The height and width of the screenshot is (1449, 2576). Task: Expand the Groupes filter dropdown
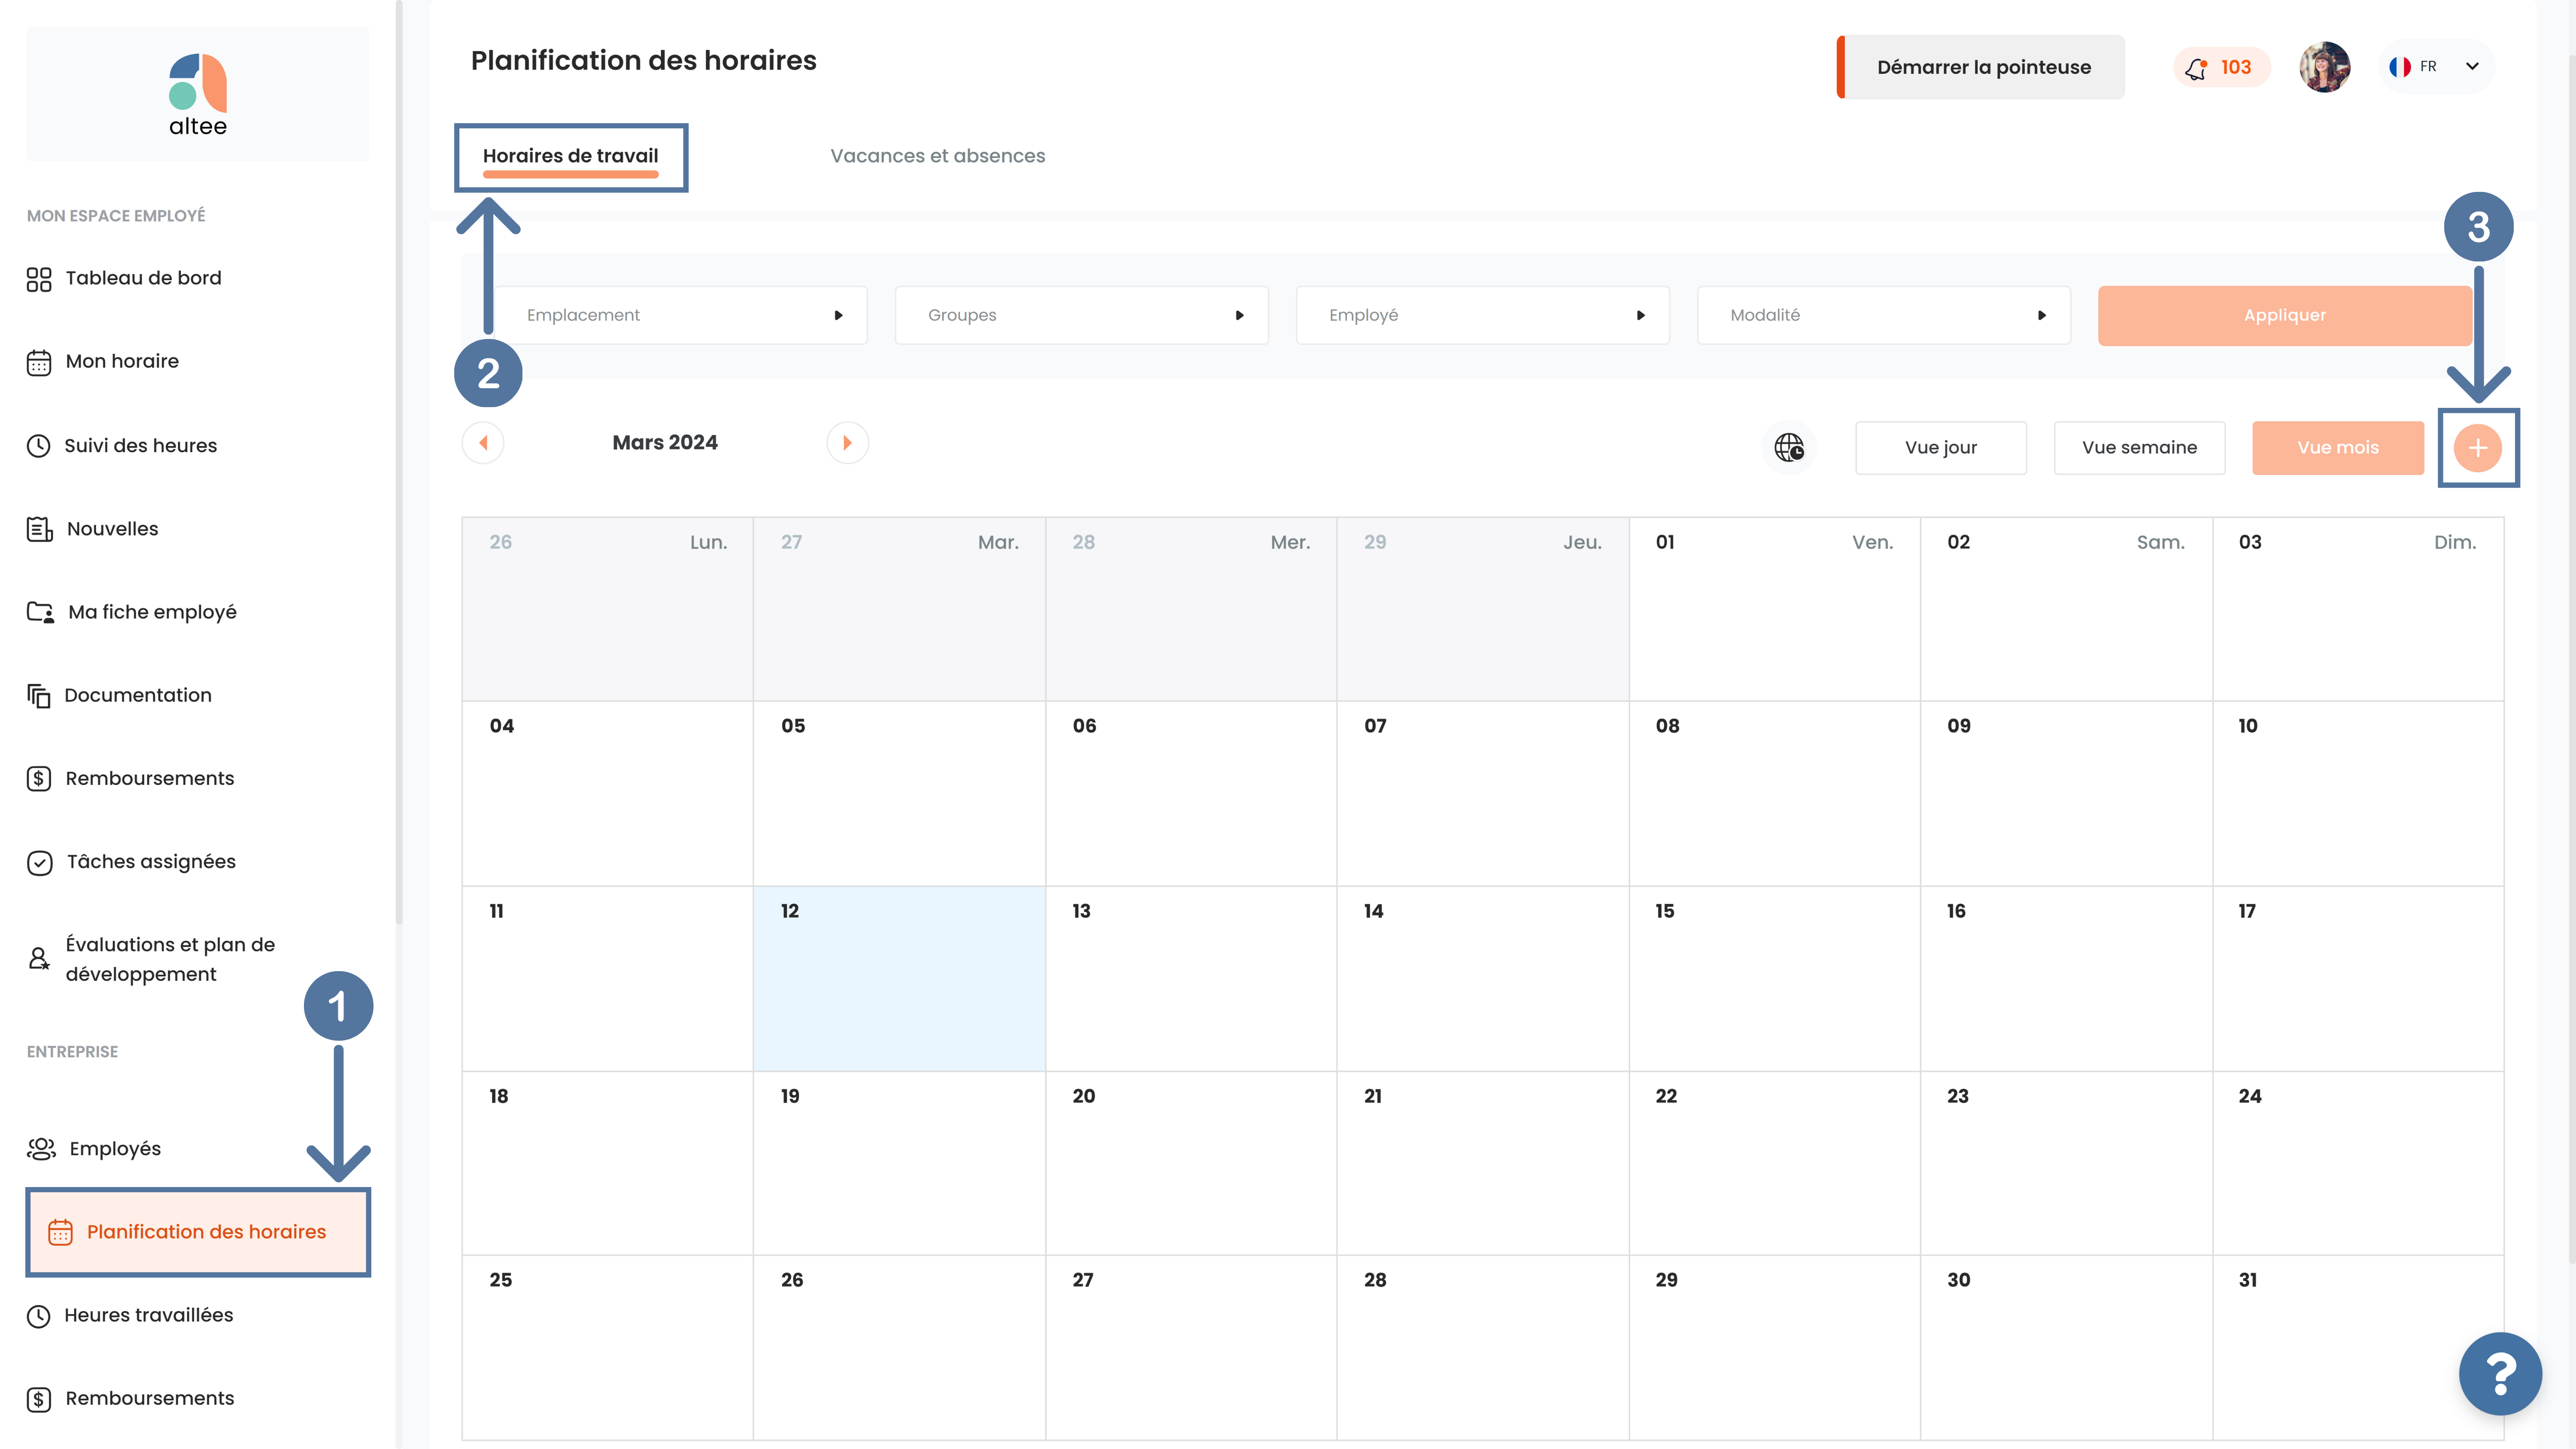point(1082,315)
